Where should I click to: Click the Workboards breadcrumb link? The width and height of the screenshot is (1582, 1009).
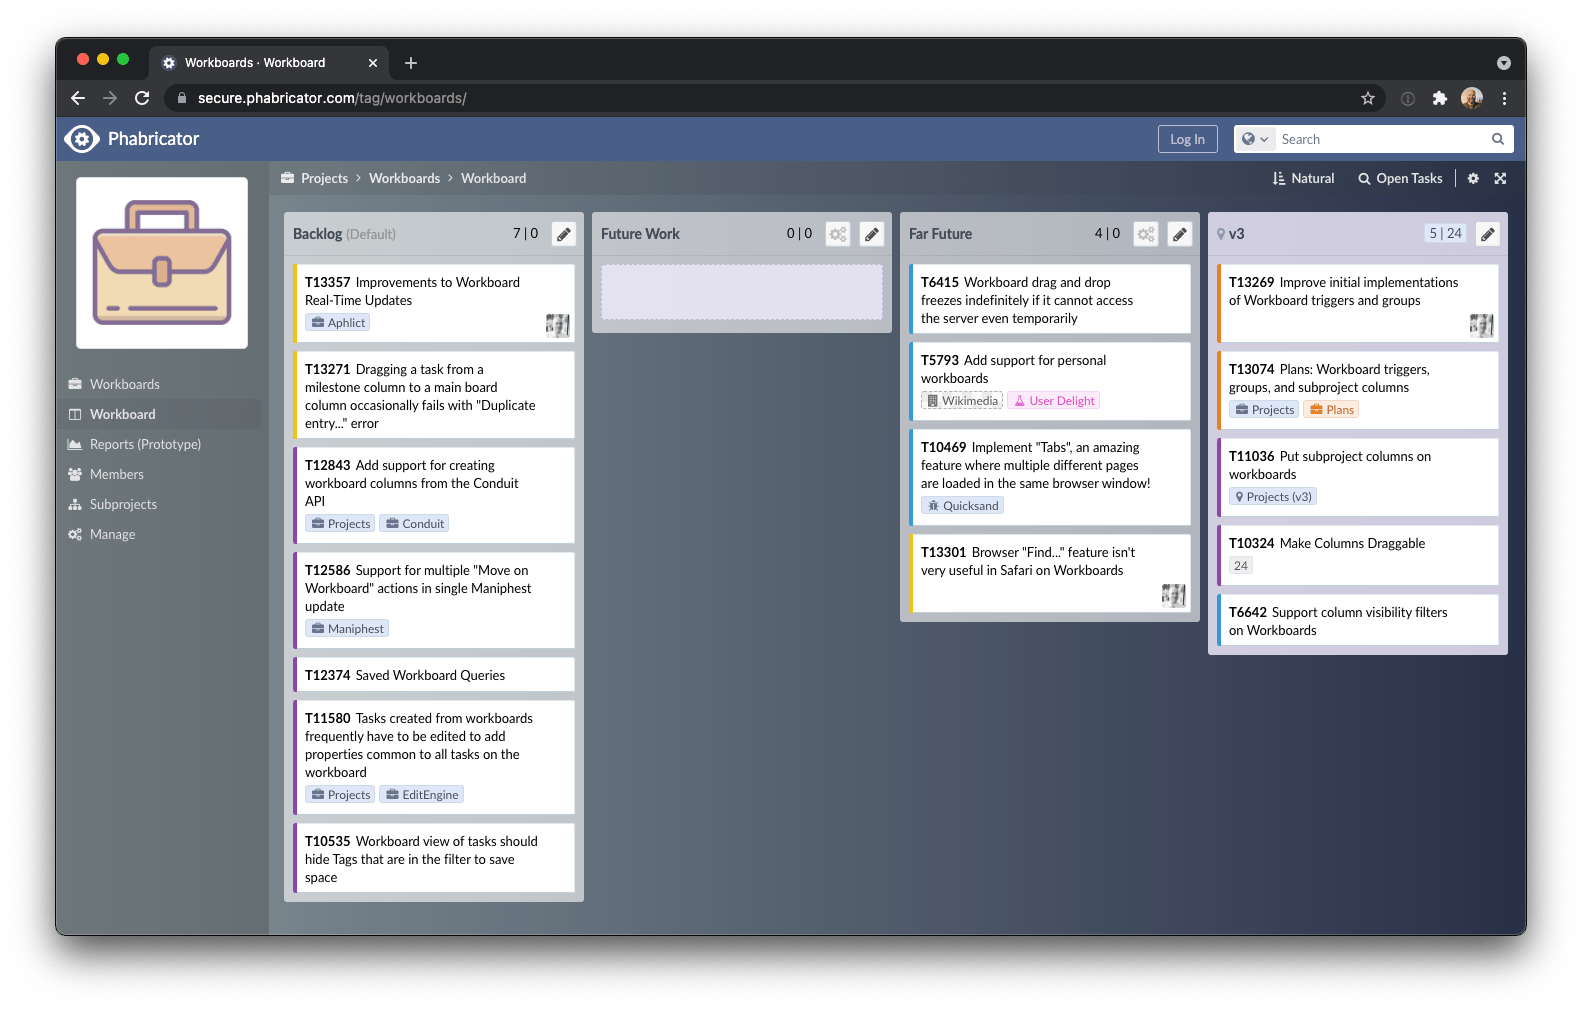pos(404,178)
